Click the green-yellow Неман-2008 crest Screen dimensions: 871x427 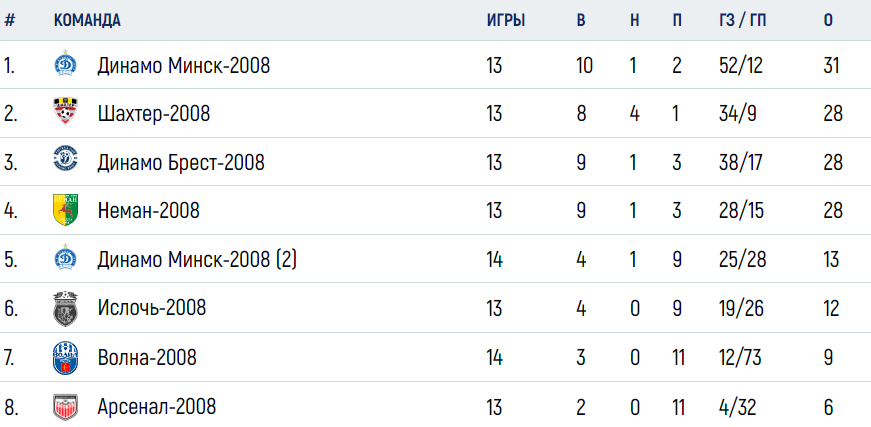(x=66, y=209)
